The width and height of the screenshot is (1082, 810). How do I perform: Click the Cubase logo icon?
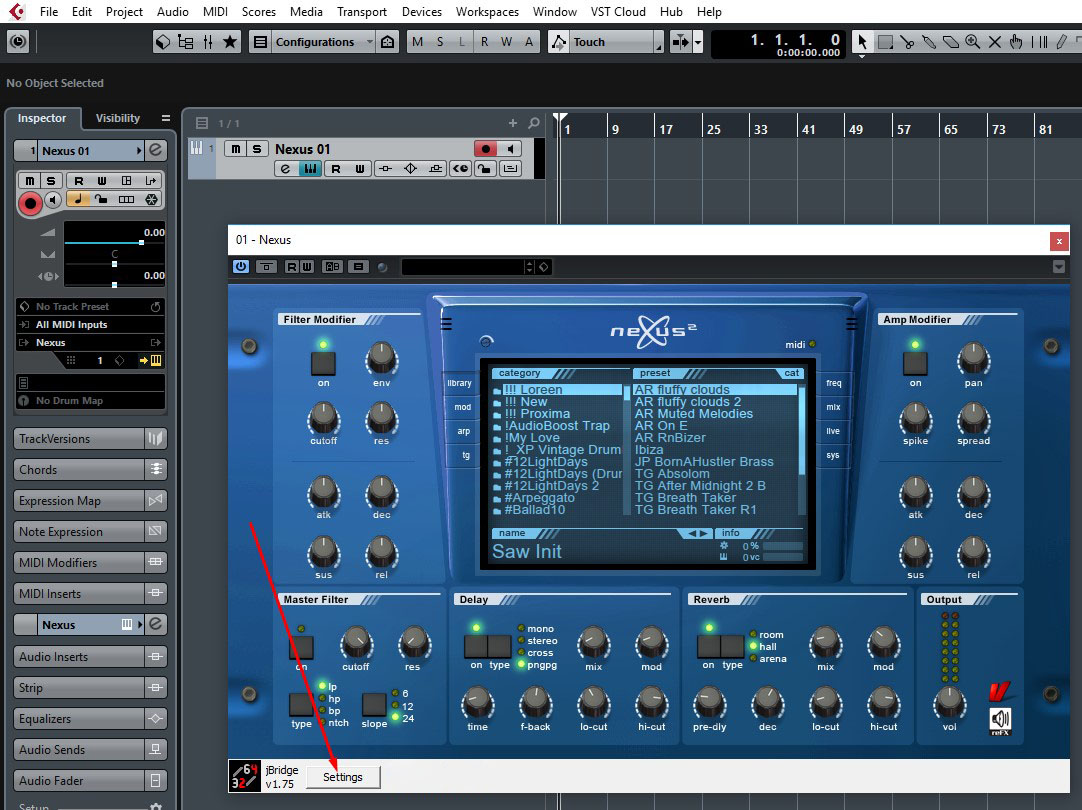click(17, 11)
